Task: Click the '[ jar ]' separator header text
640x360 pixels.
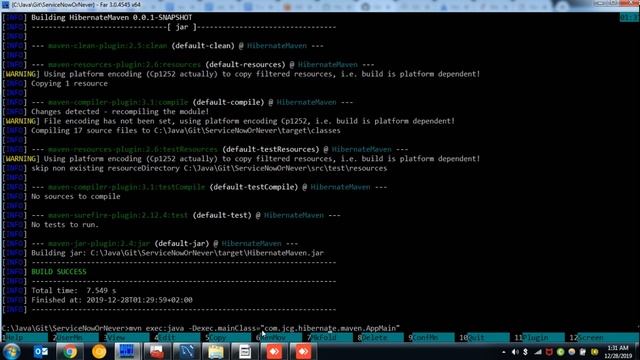Action: pos(182,27)
